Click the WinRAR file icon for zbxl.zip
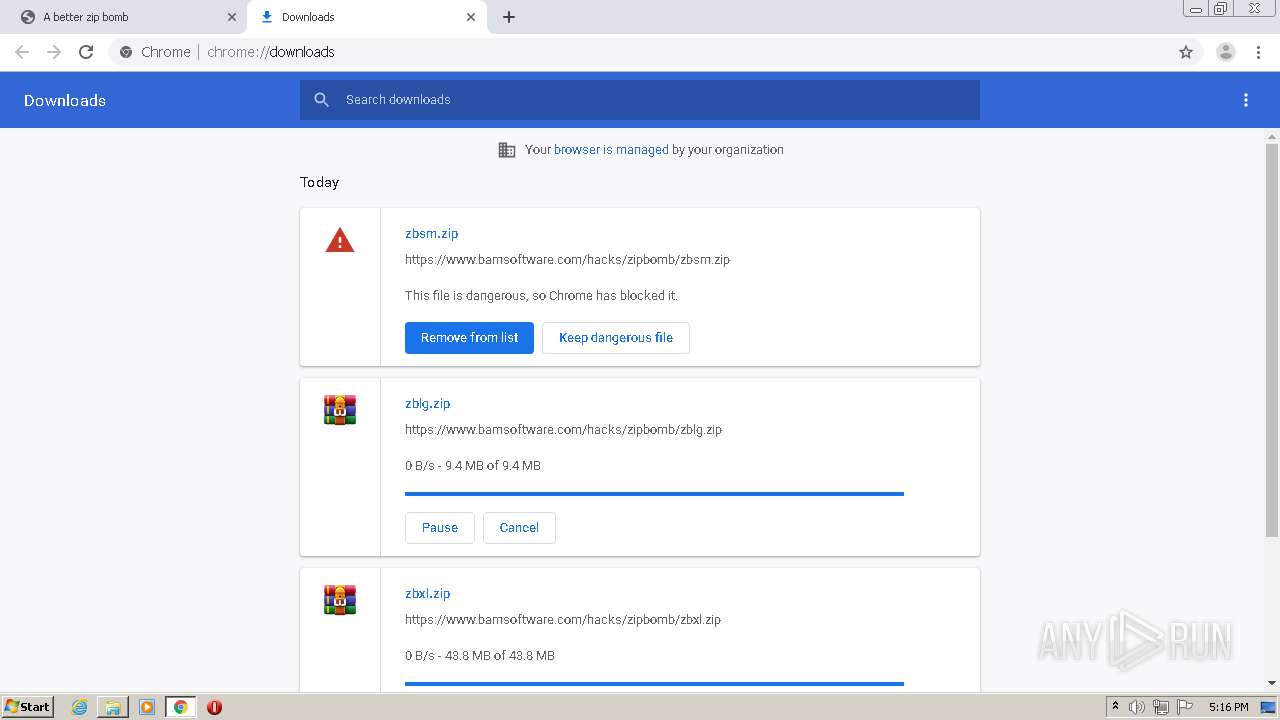The height and width of the screenshot is (720, 1280). tap(340, 600)
